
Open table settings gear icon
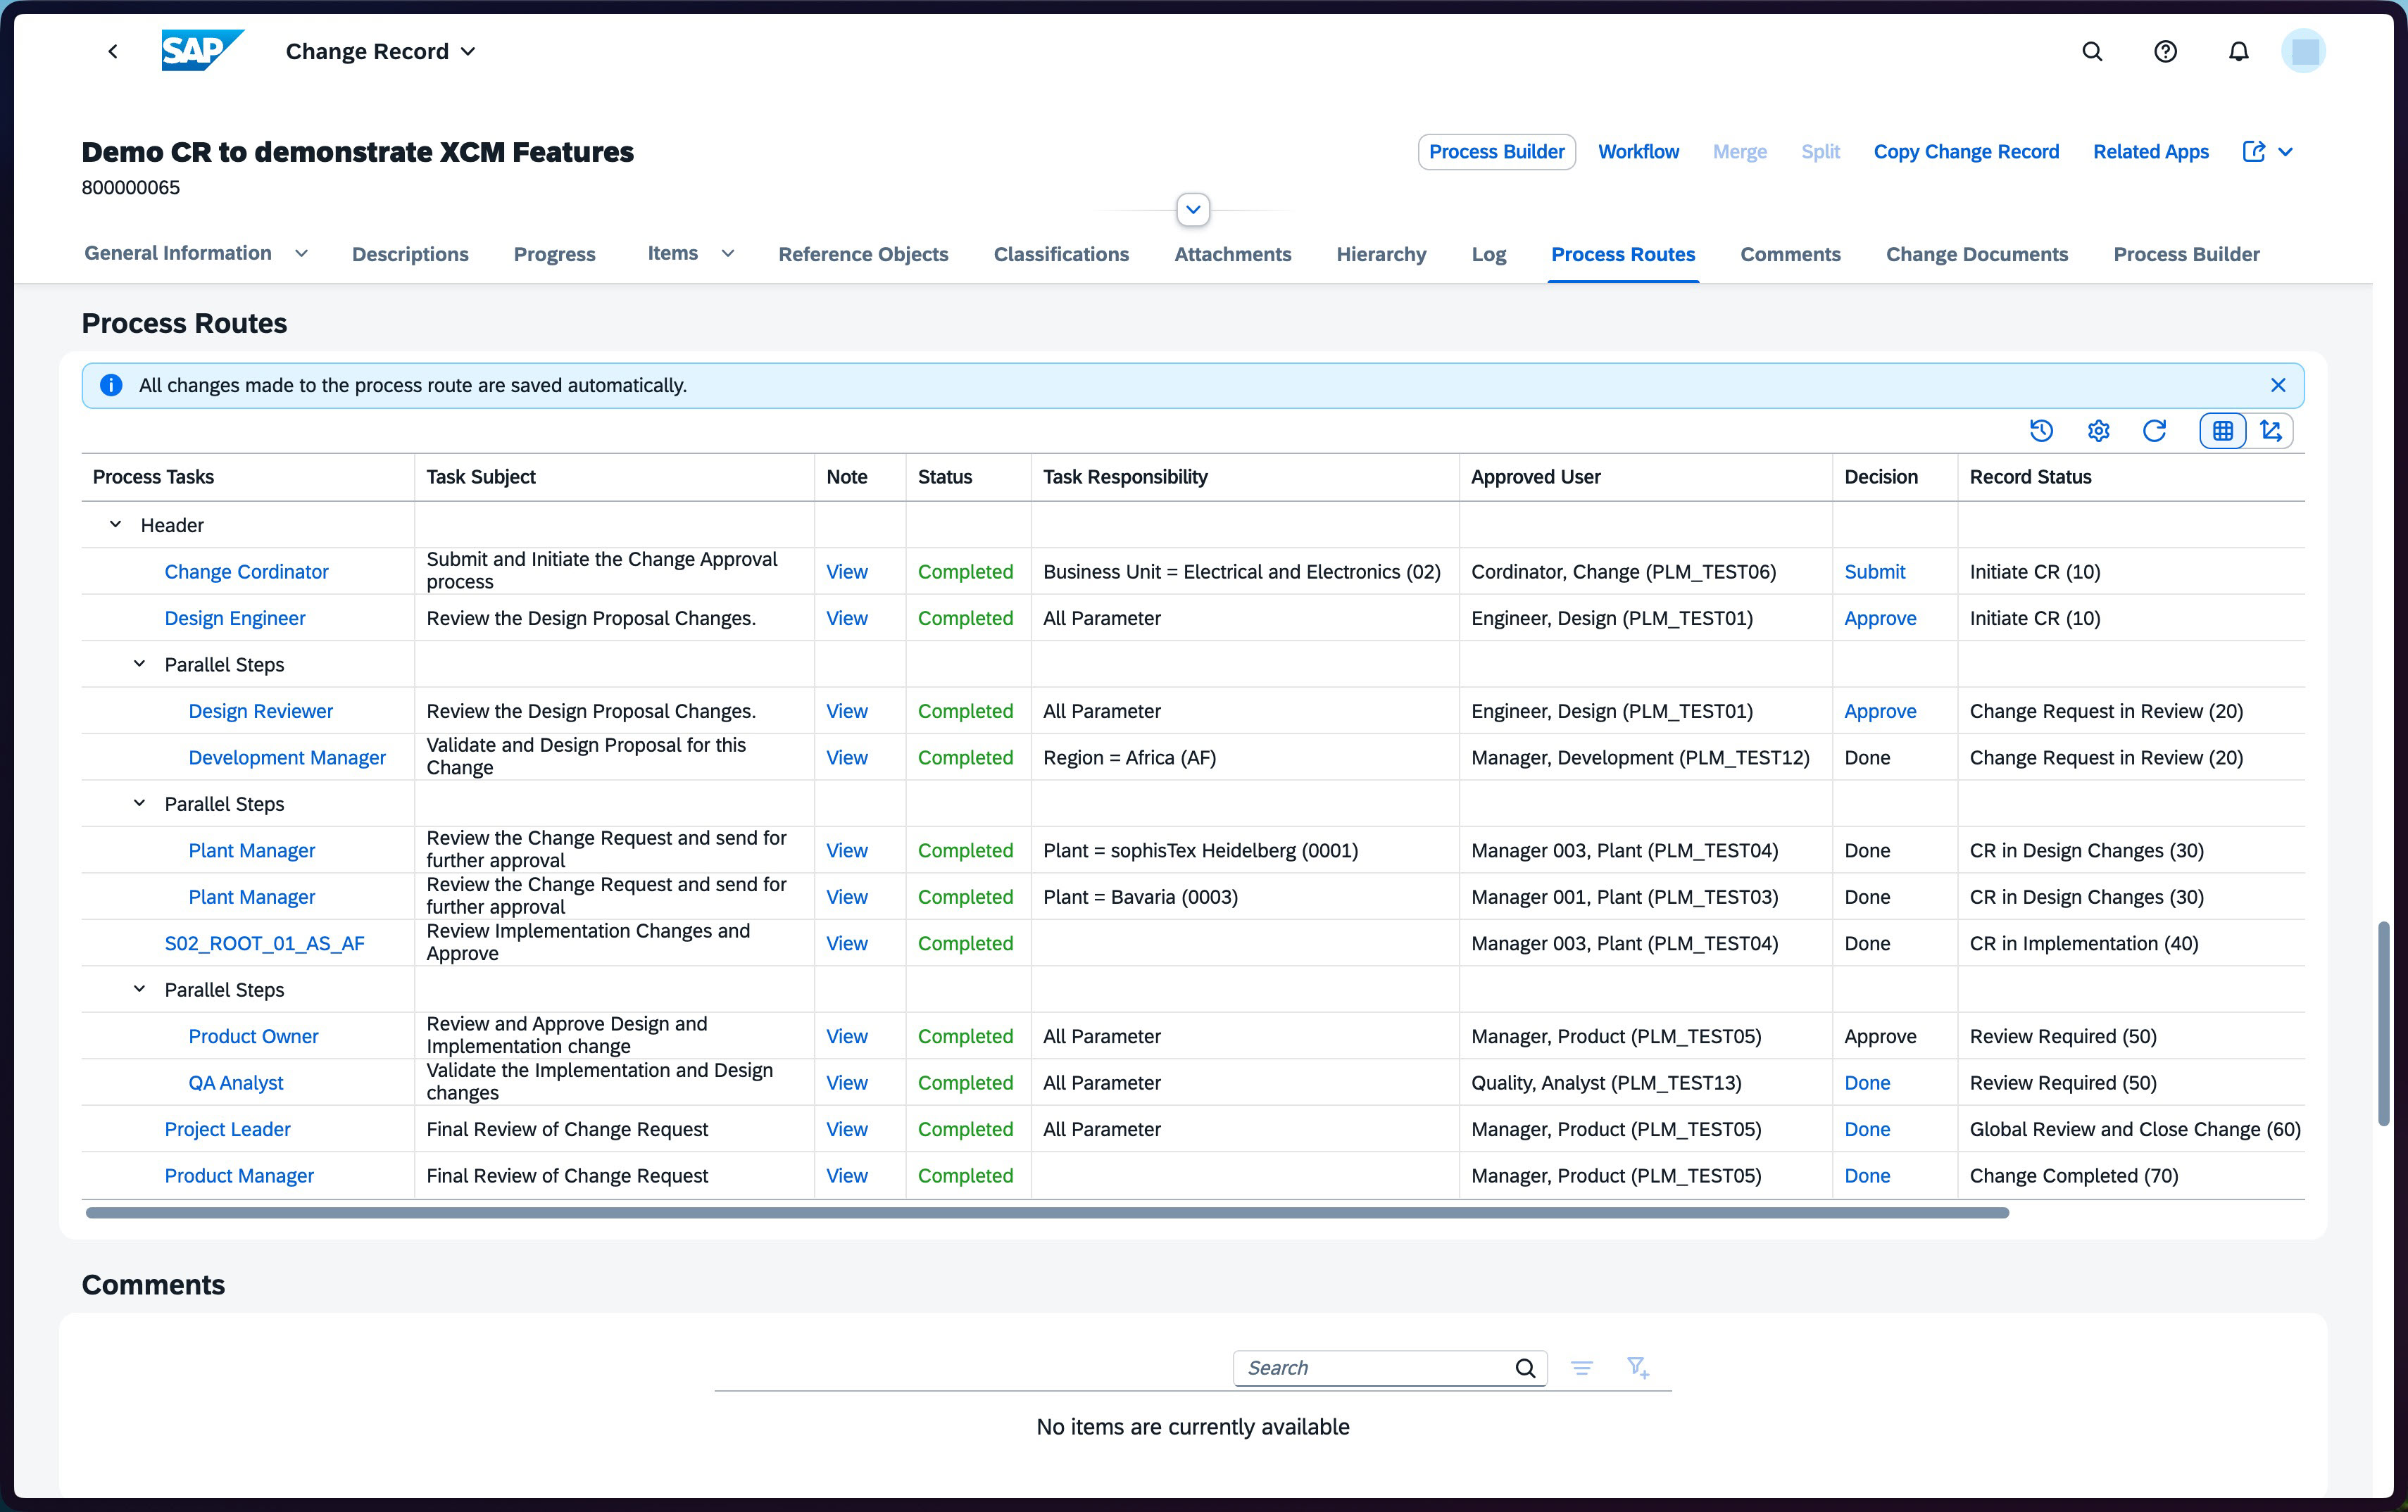point(2098,431)
